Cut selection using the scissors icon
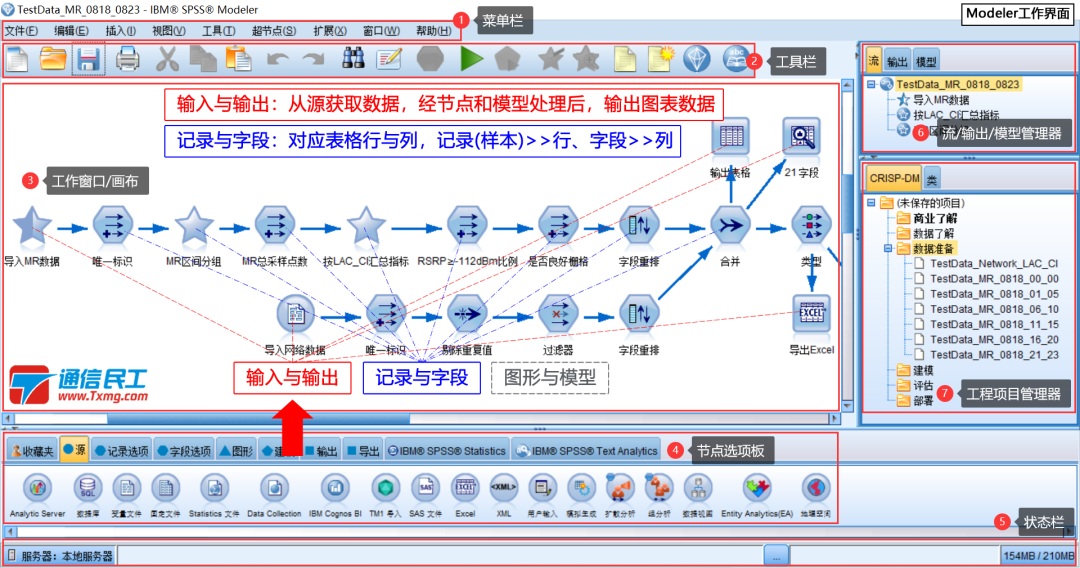This screenshot has width=1080, height=568. [167, 59]
